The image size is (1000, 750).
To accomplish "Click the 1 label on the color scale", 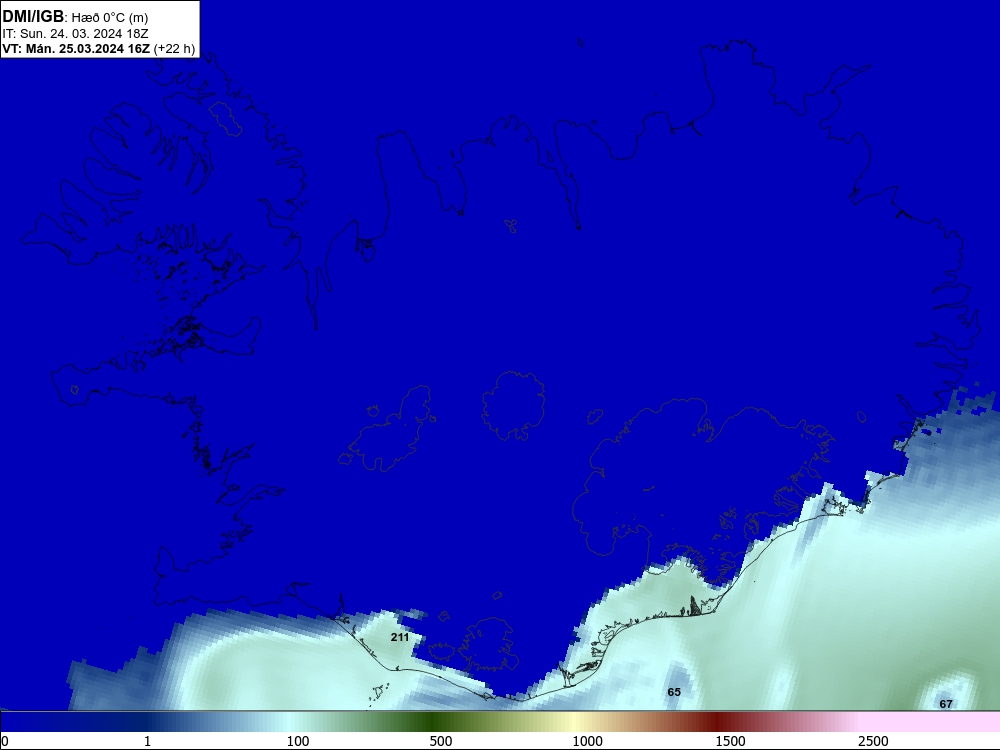I will pos(147,741).
